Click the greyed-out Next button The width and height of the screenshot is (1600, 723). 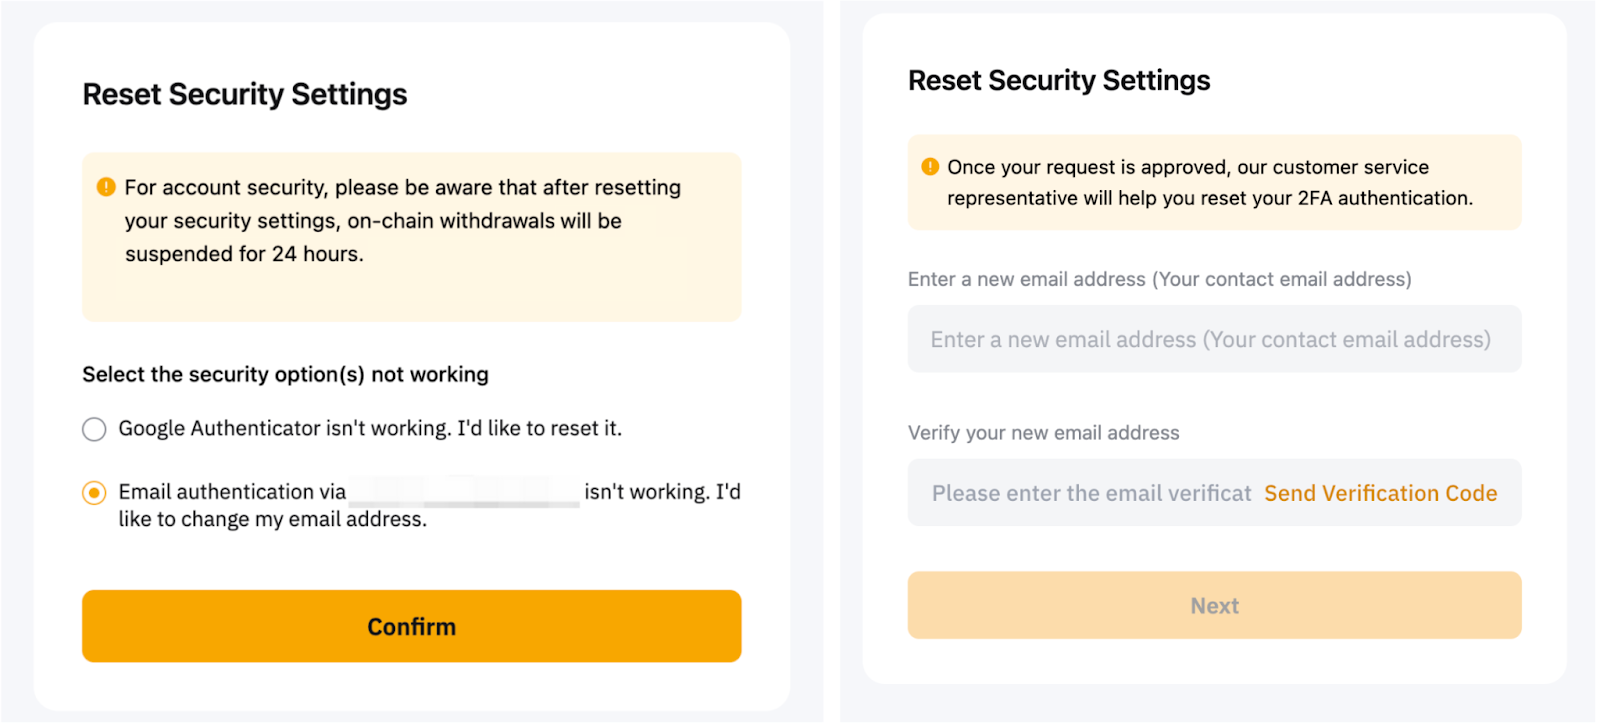point(1214,605)
